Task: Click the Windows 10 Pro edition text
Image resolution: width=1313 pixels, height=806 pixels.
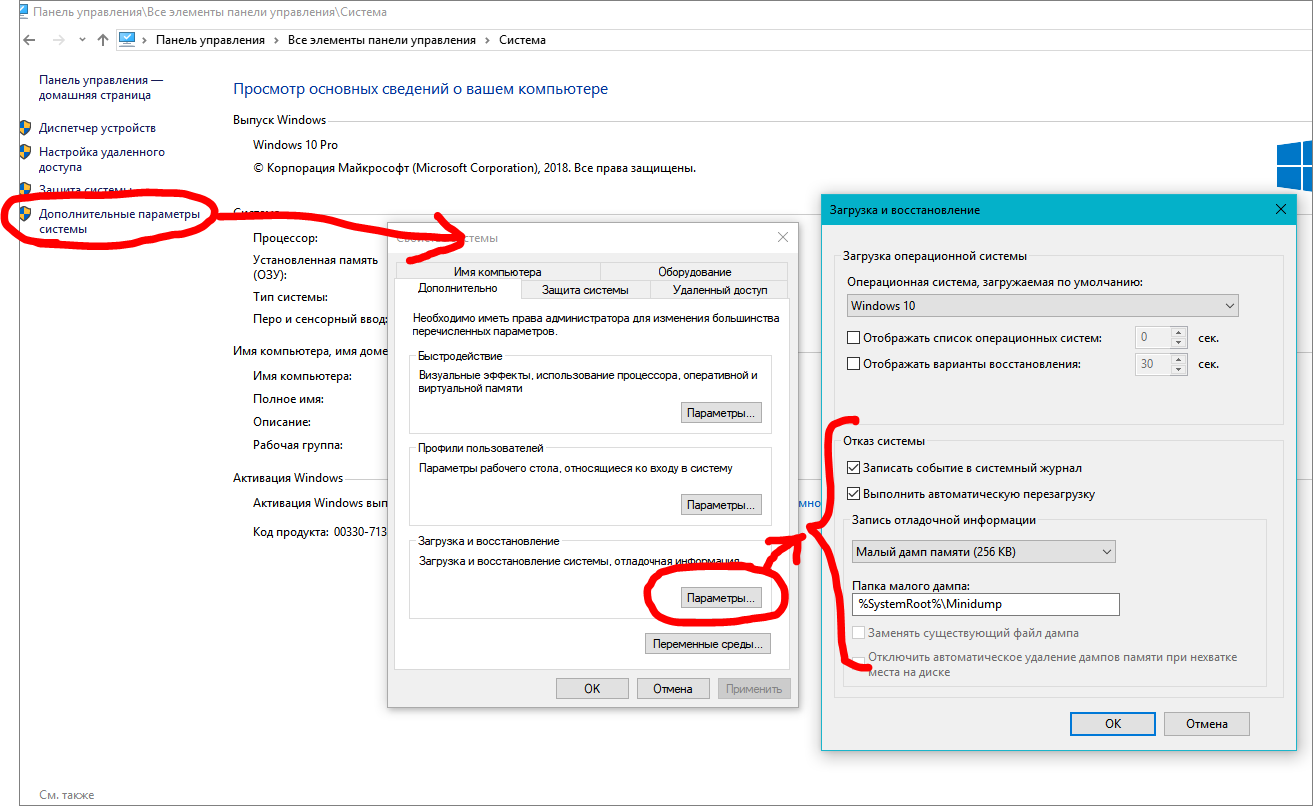Action: pos(295,145)
